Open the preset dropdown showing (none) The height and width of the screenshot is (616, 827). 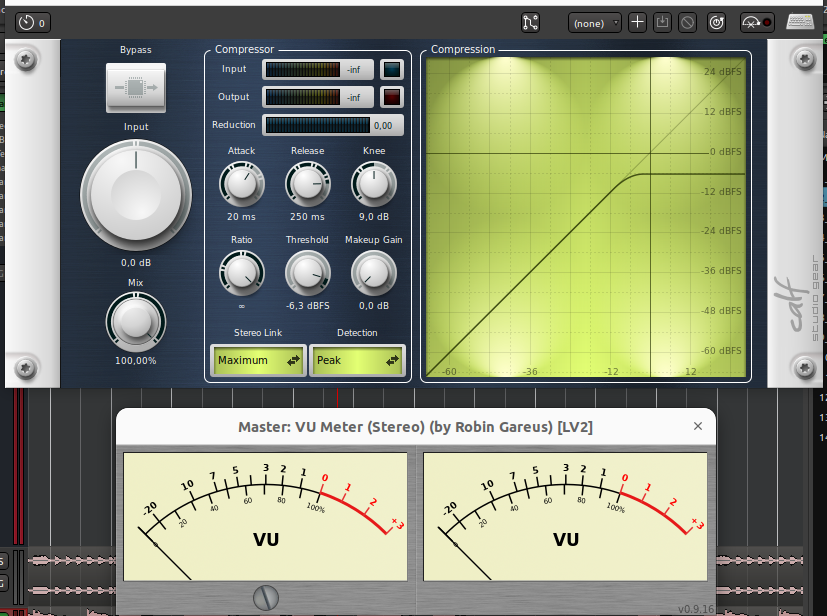pyautogui.click(x=595, y=22)
